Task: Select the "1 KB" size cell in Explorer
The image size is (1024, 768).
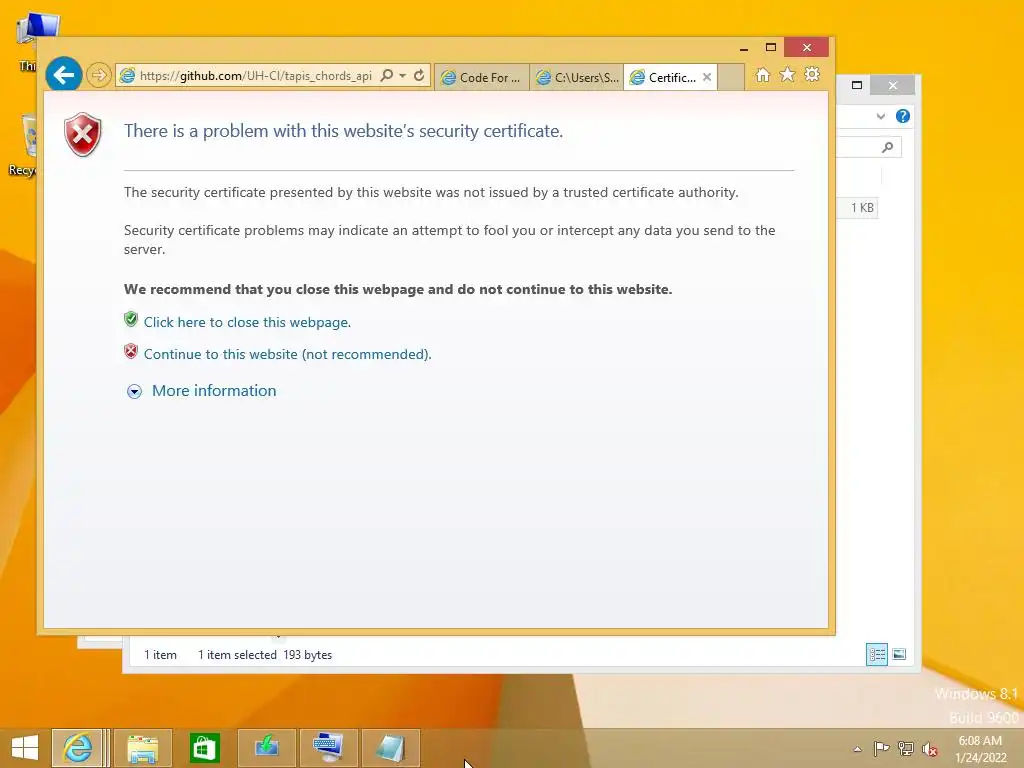Action: click(x=861, y=208)
